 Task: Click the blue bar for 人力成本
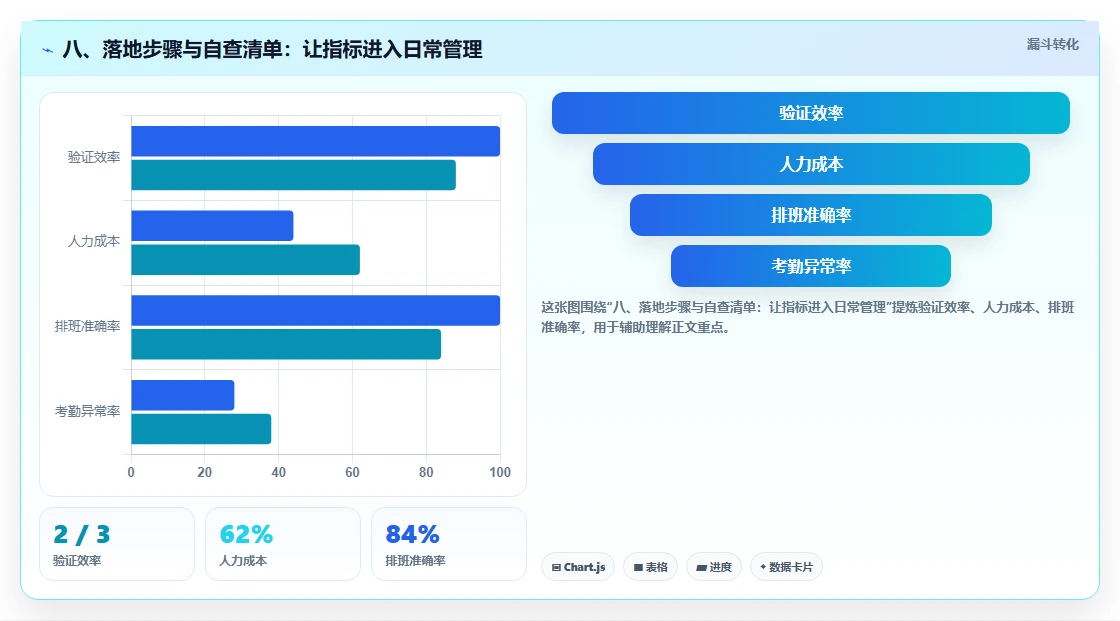coord(212,226)
